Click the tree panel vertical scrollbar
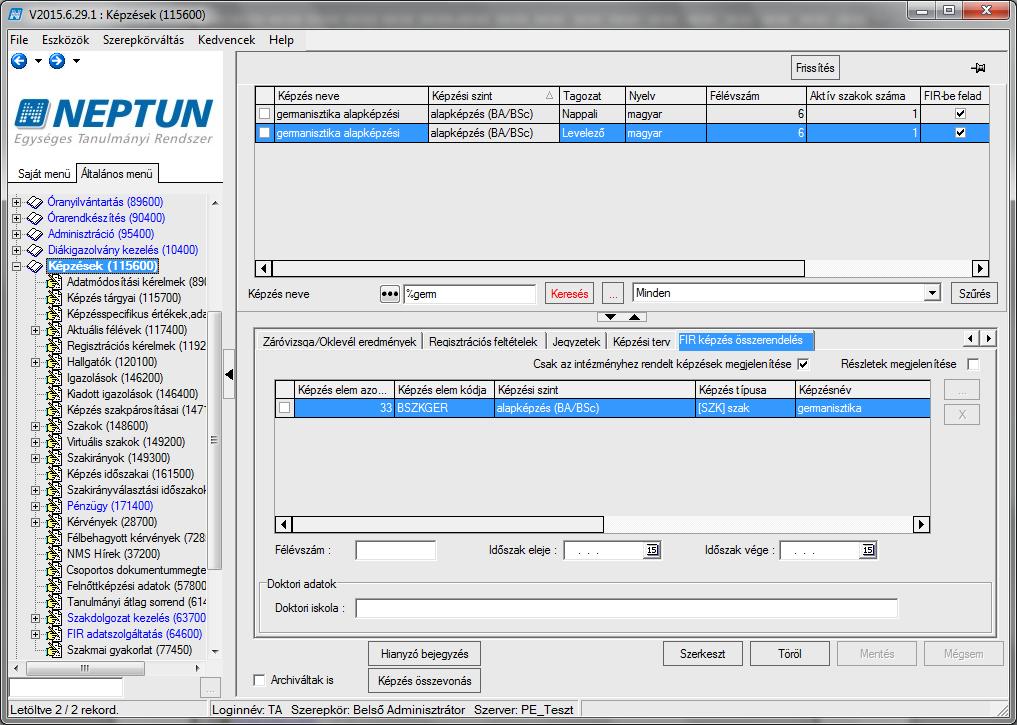This screenshot has height=725, width=1017. point(215,426)
